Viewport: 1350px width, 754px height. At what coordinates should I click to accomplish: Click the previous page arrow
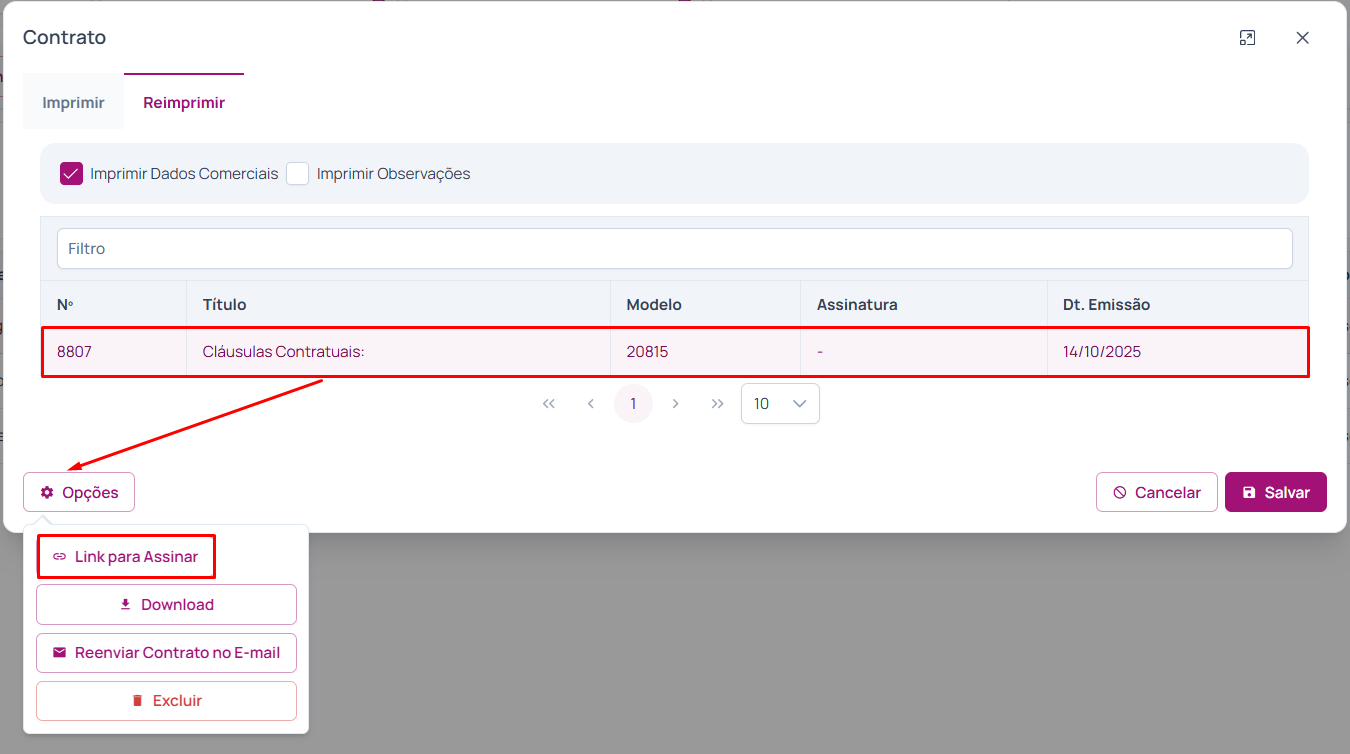[x=591, y=404]
